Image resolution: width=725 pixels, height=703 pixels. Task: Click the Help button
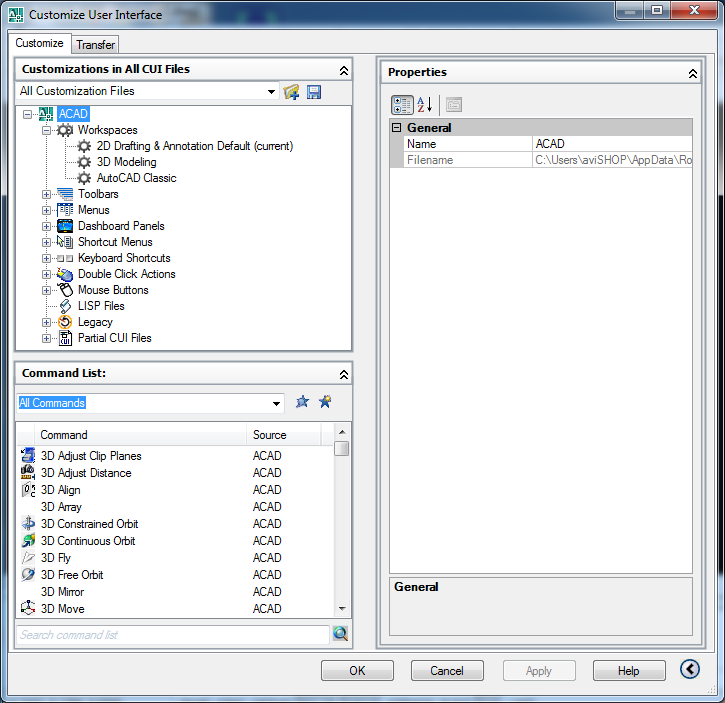tap(629, 671)
